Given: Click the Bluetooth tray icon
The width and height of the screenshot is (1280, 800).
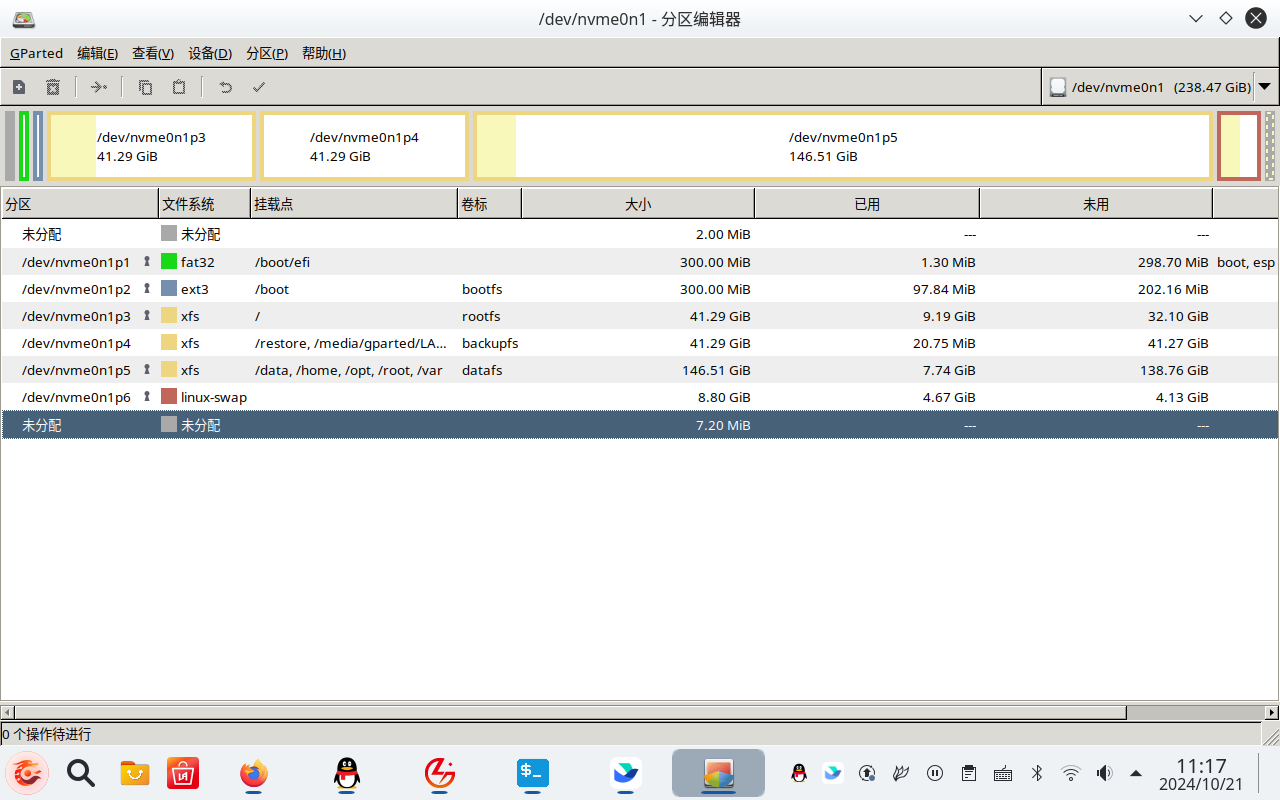Looking at the screenshot, I should pos(1037,773).
